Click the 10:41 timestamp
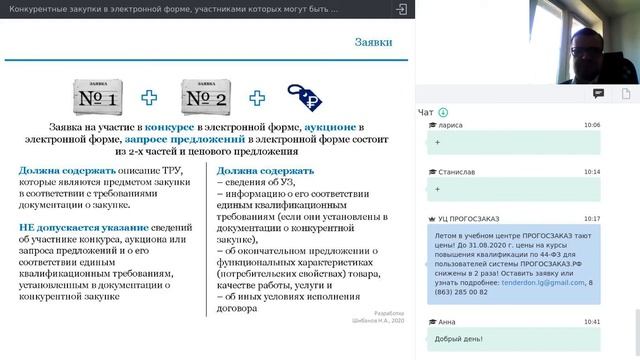The width and height of the screenshot is (640, 360). [592, 322]
